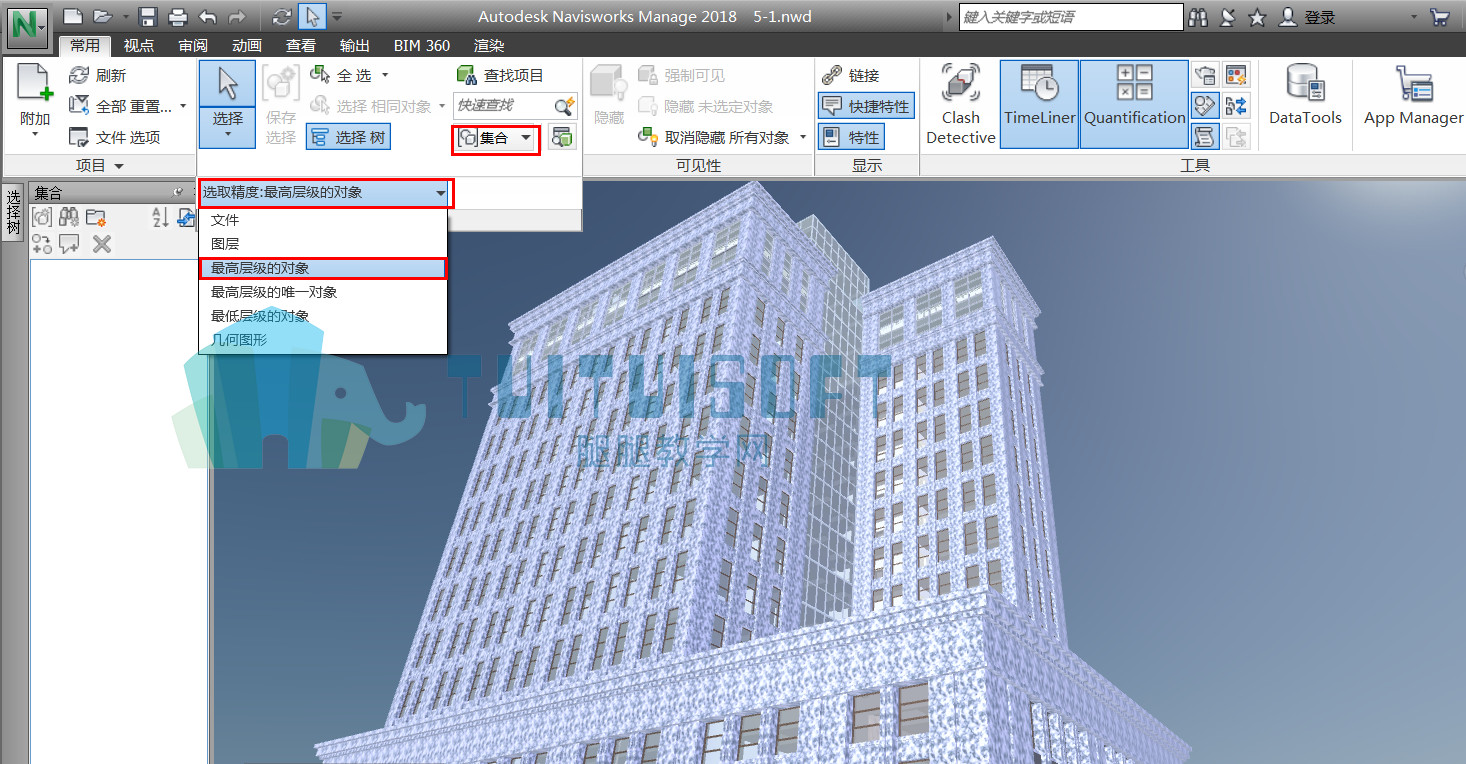This screenshot has height=764, width=1466.
Task: Open the 取消隐藏 所有对象 dropdown arrow
Action: (804, 137)
